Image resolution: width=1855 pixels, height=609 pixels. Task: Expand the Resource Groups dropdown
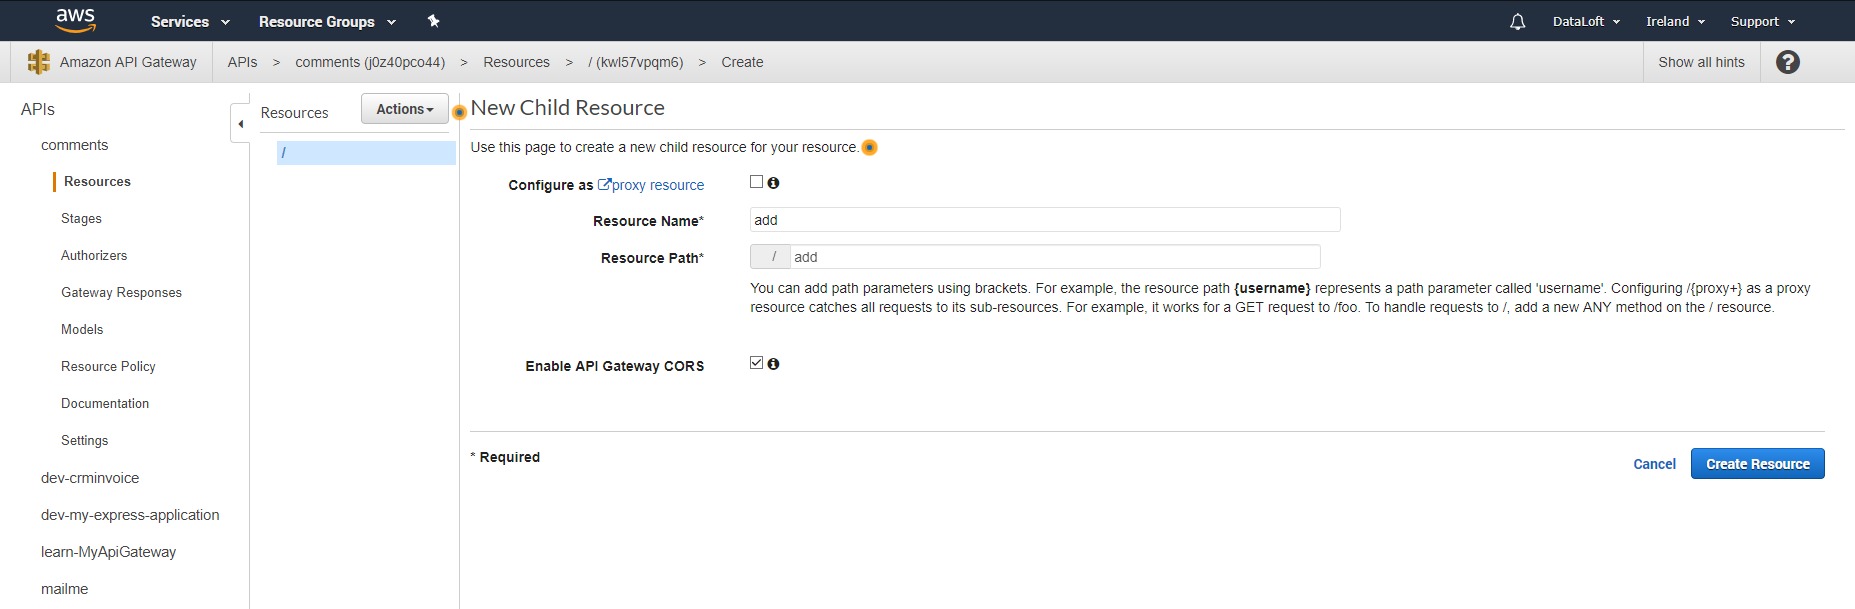pos(327,22)
